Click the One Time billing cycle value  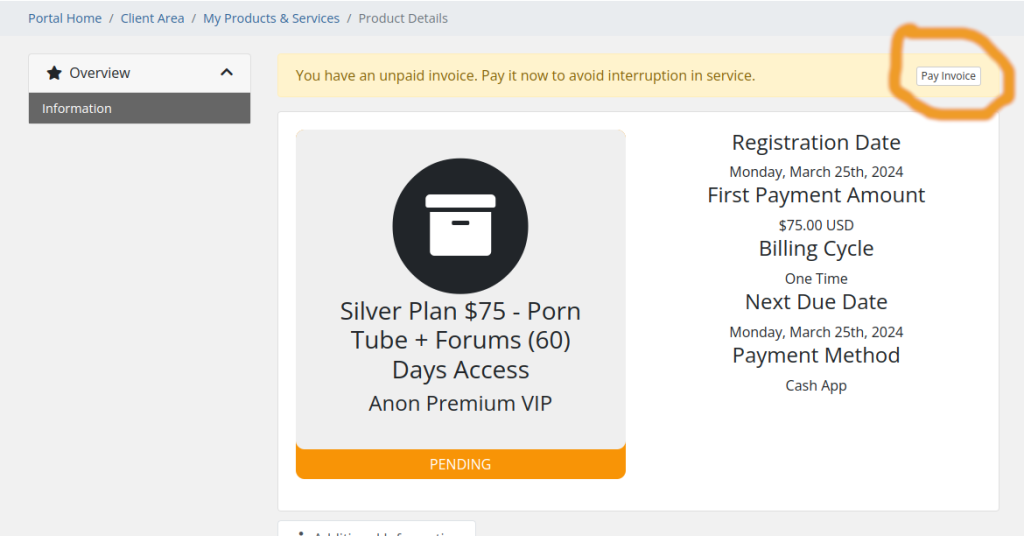[816, 279]
